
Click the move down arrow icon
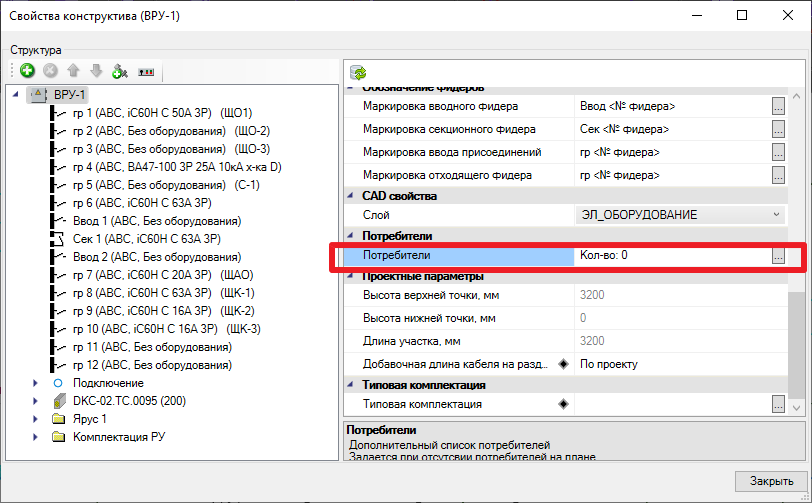point(96,70)
